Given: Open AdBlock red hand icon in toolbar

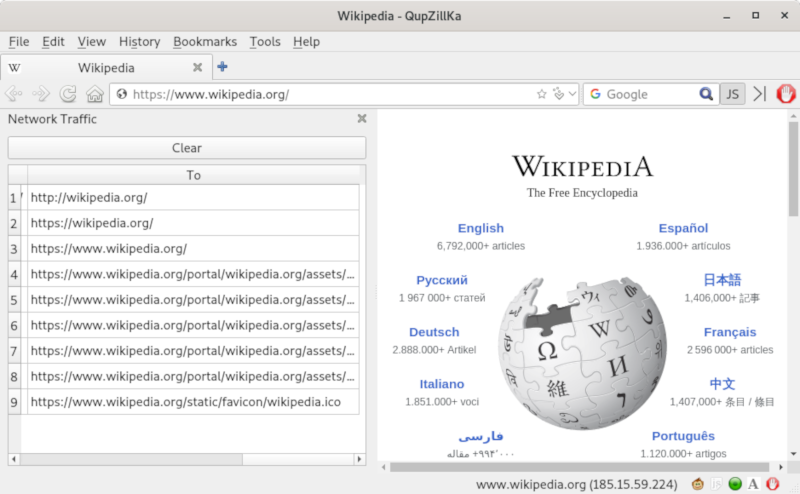Looking at the screenshot, I should click(786, 94).
